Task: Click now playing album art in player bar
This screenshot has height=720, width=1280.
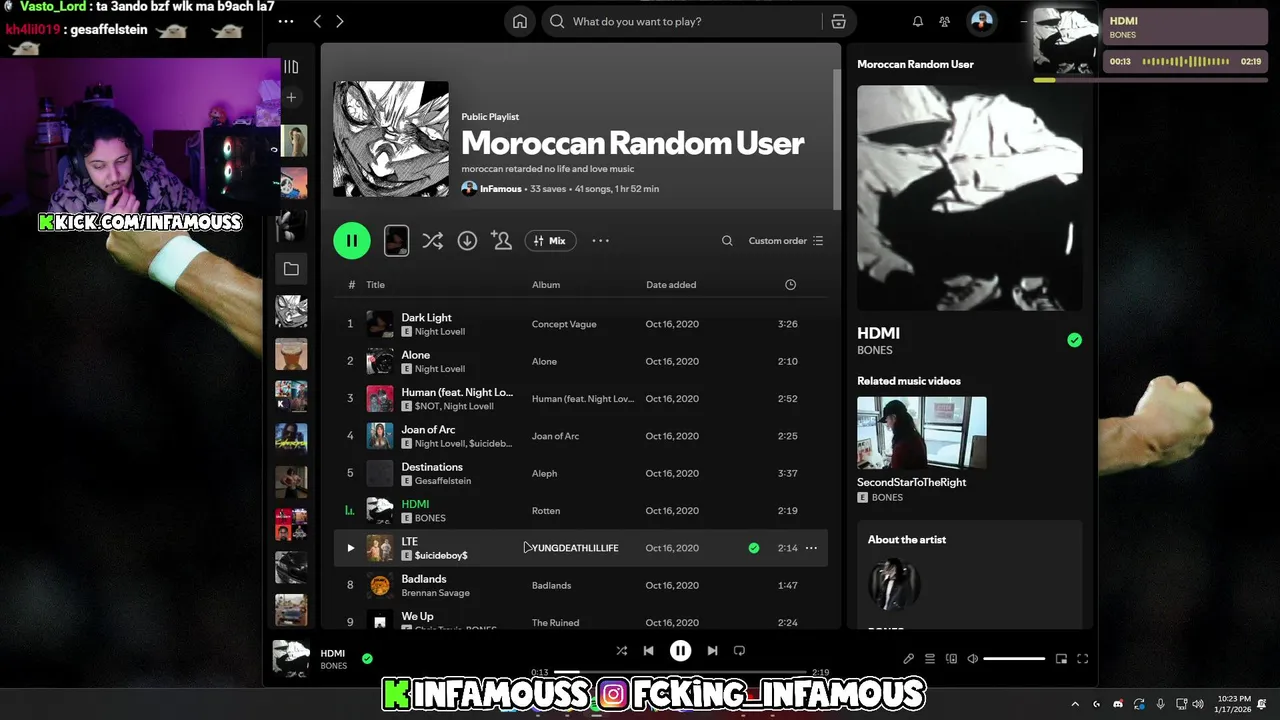Action: [x=291, y=659]
